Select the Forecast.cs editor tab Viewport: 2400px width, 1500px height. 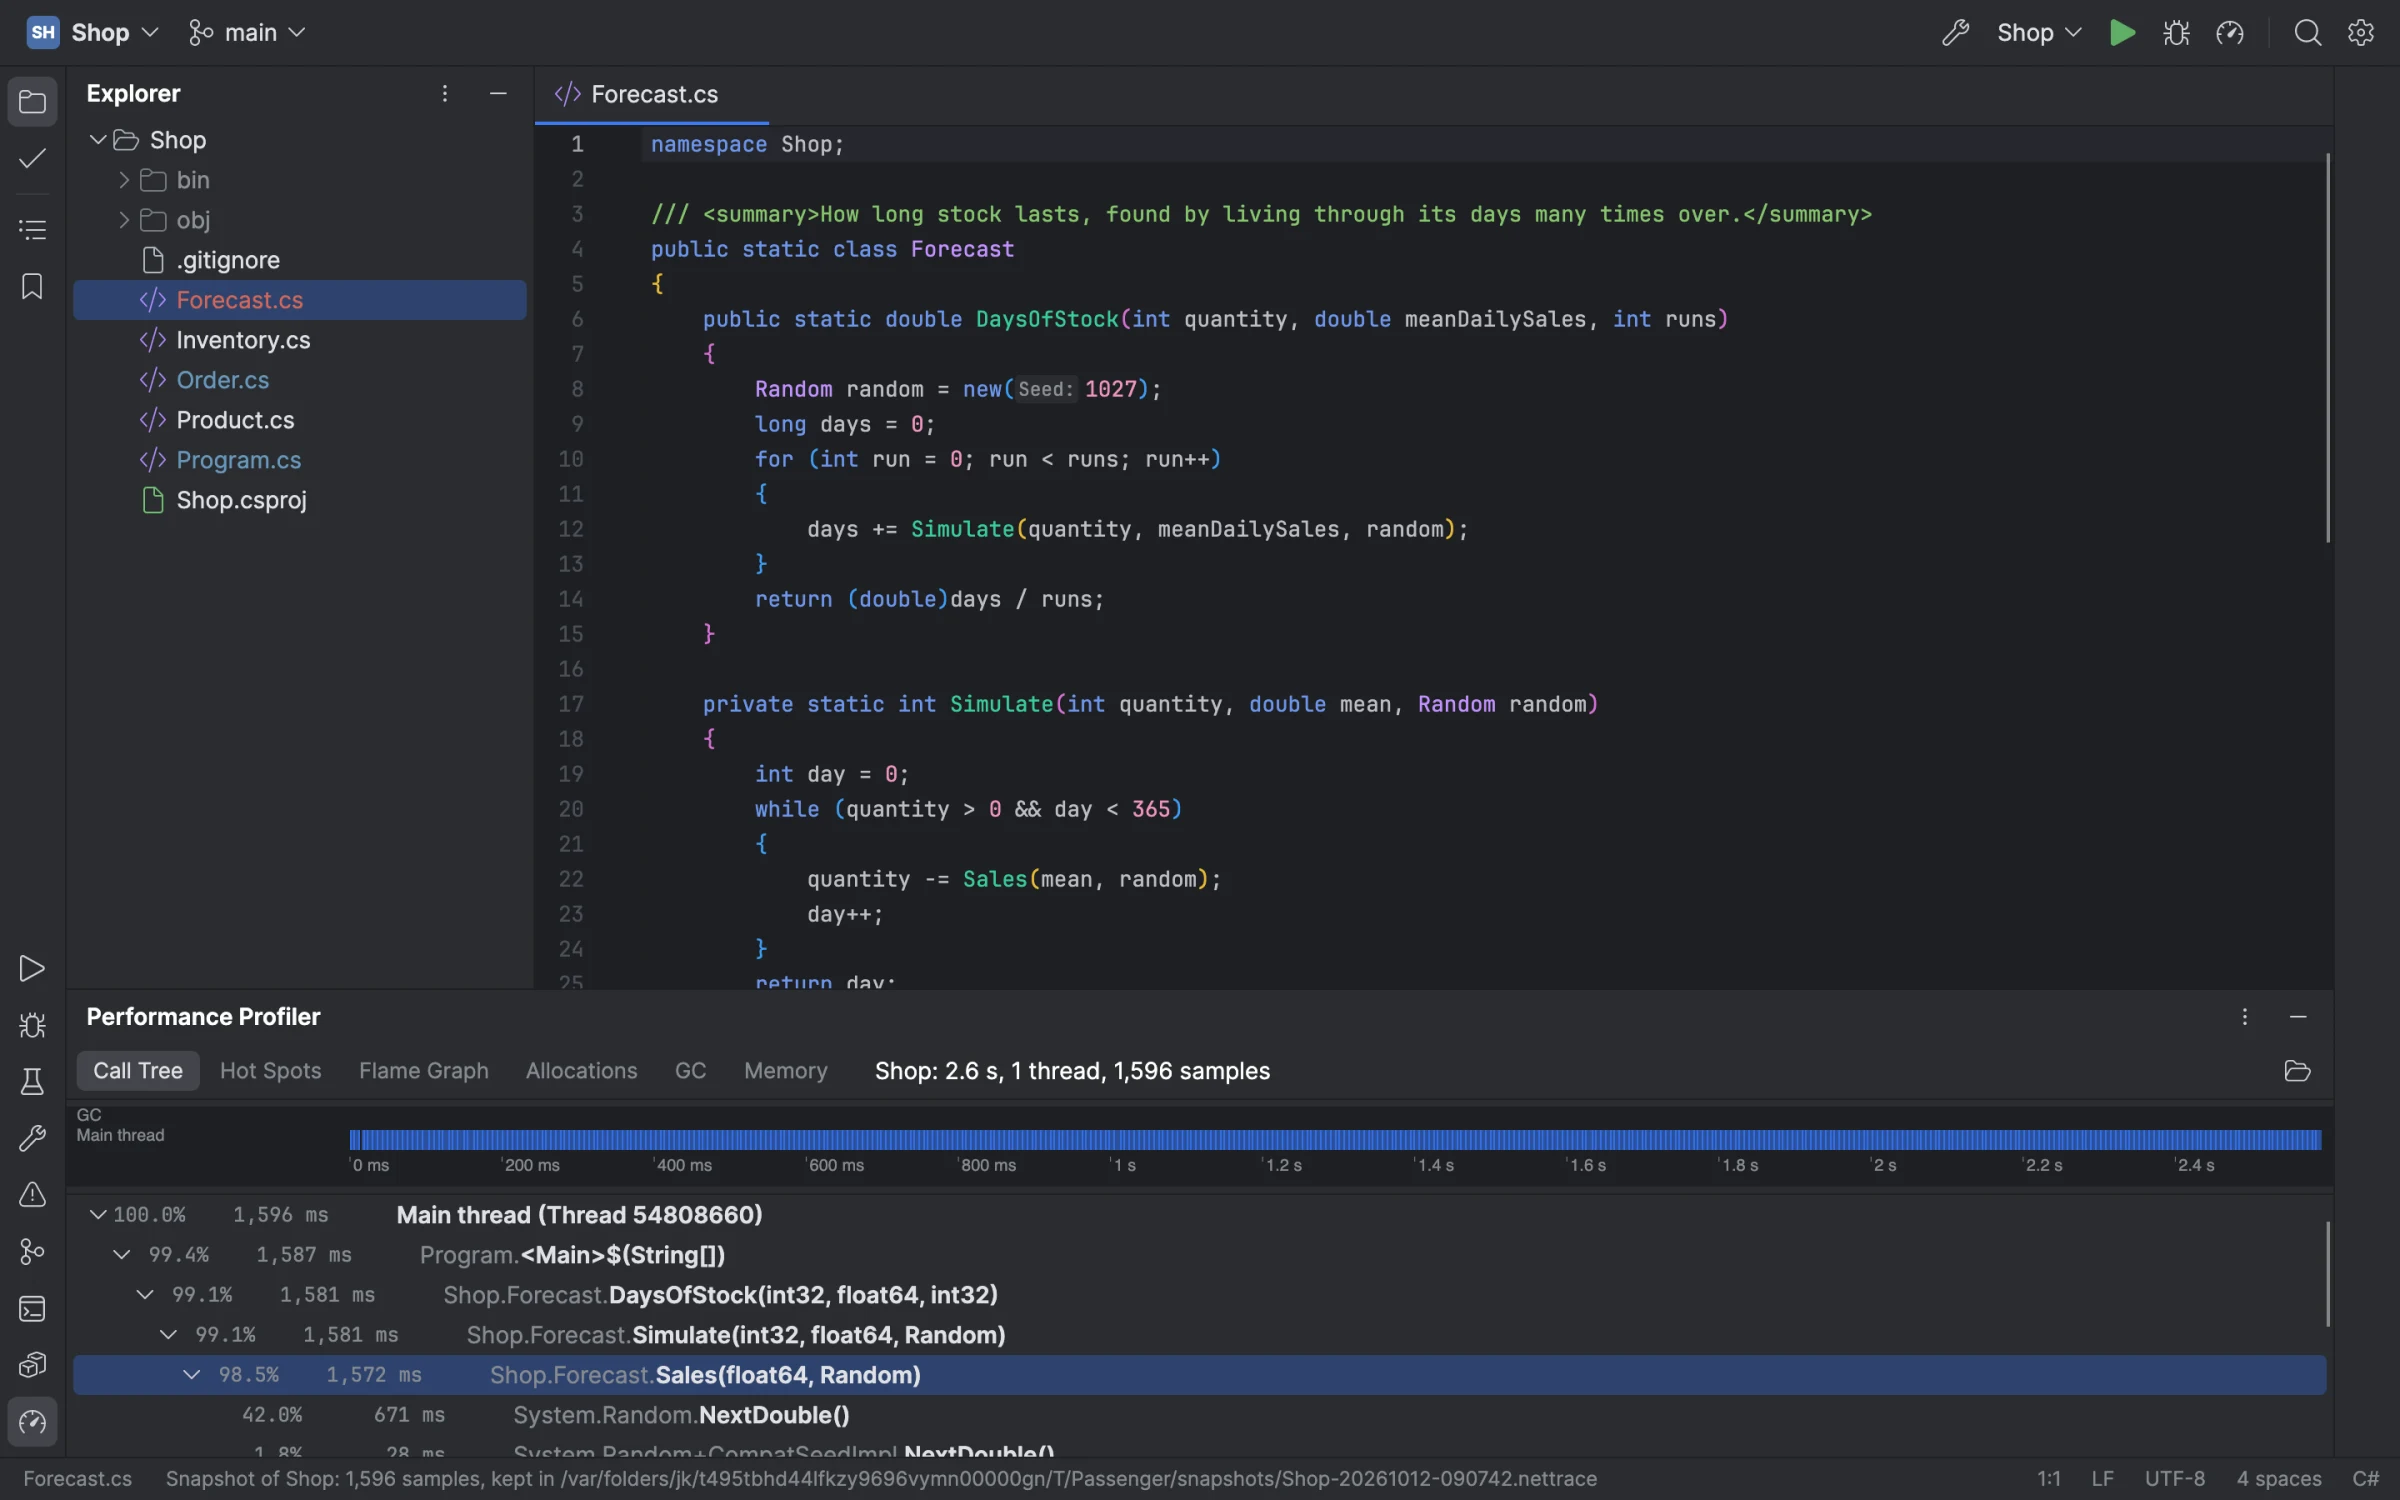tap(652, 95)
